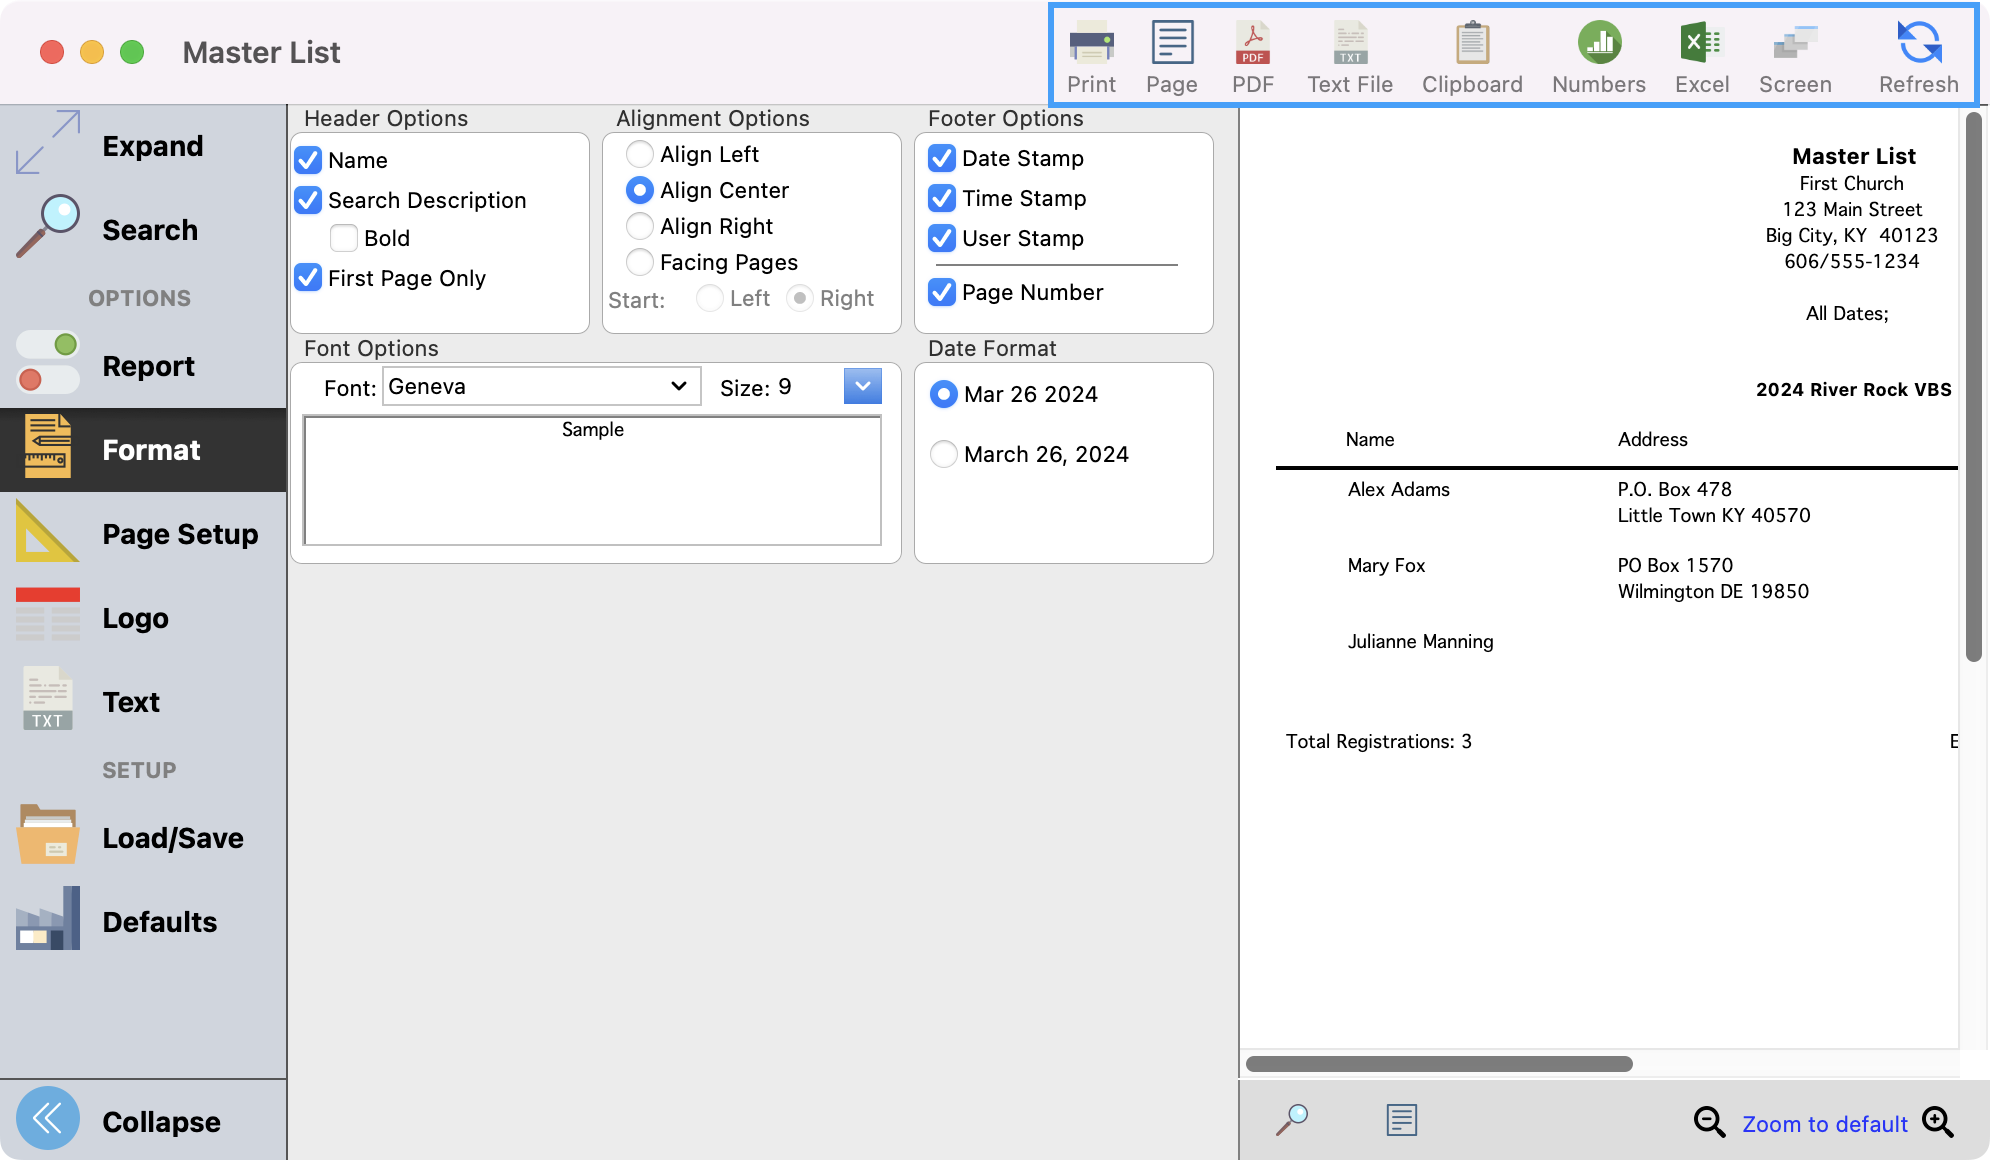Image resolution: width=1990 pixels, height=1160 pixels.
Task: Open the Page Setup section
Action: (x=140, y=534)
